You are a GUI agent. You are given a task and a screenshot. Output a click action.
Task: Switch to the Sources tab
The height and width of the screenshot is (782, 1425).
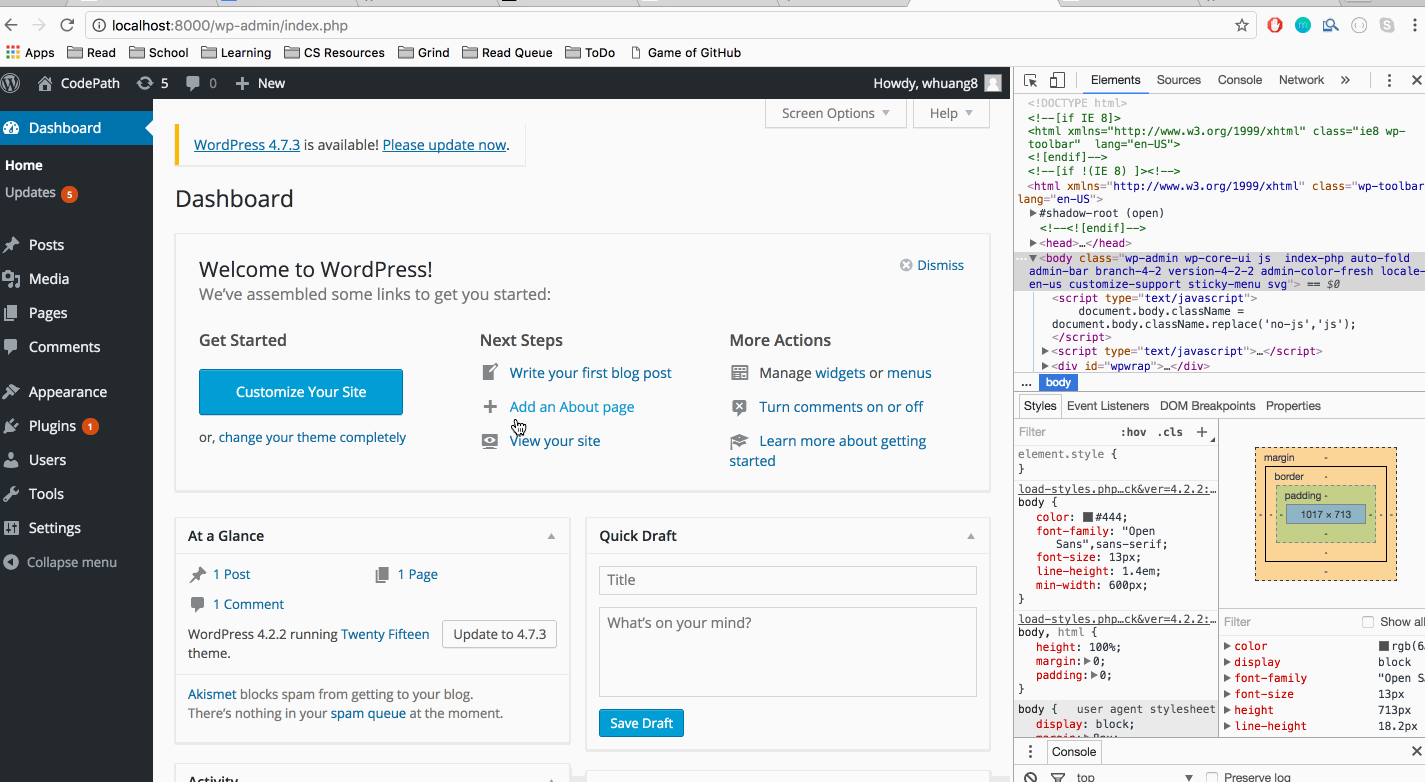[x=1179, y=80]
